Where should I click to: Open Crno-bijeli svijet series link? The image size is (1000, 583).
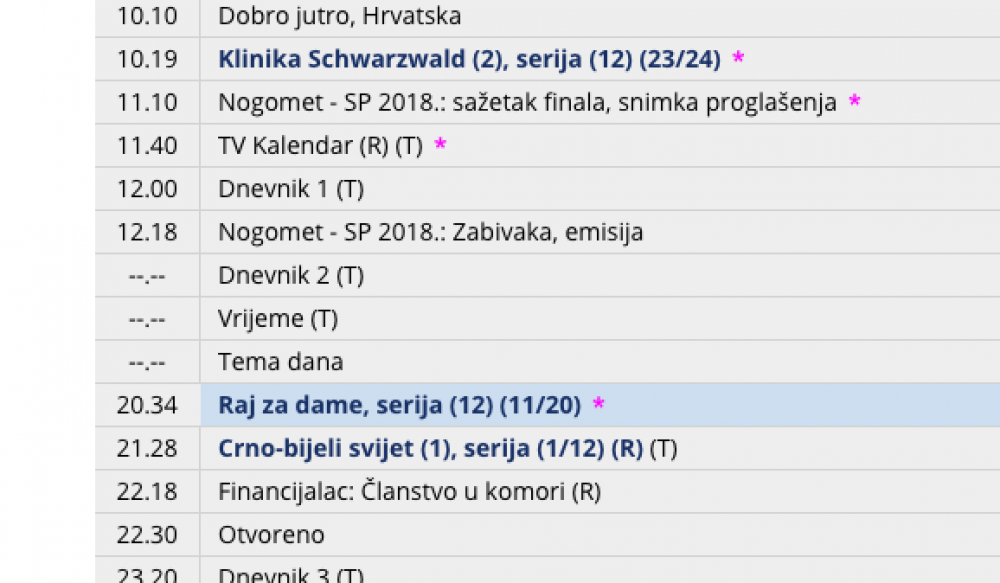click(x=430, y=449)
